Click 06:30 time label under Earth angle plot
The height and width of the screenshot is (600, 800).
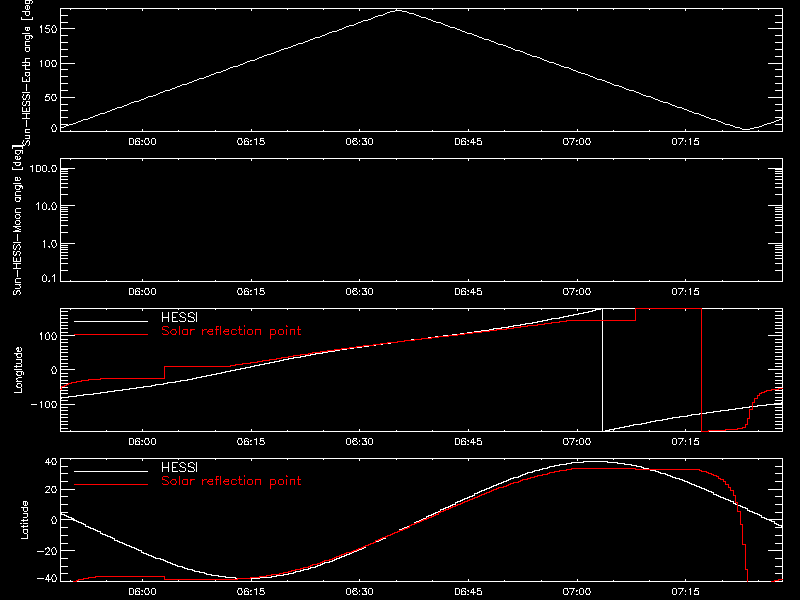360,142
